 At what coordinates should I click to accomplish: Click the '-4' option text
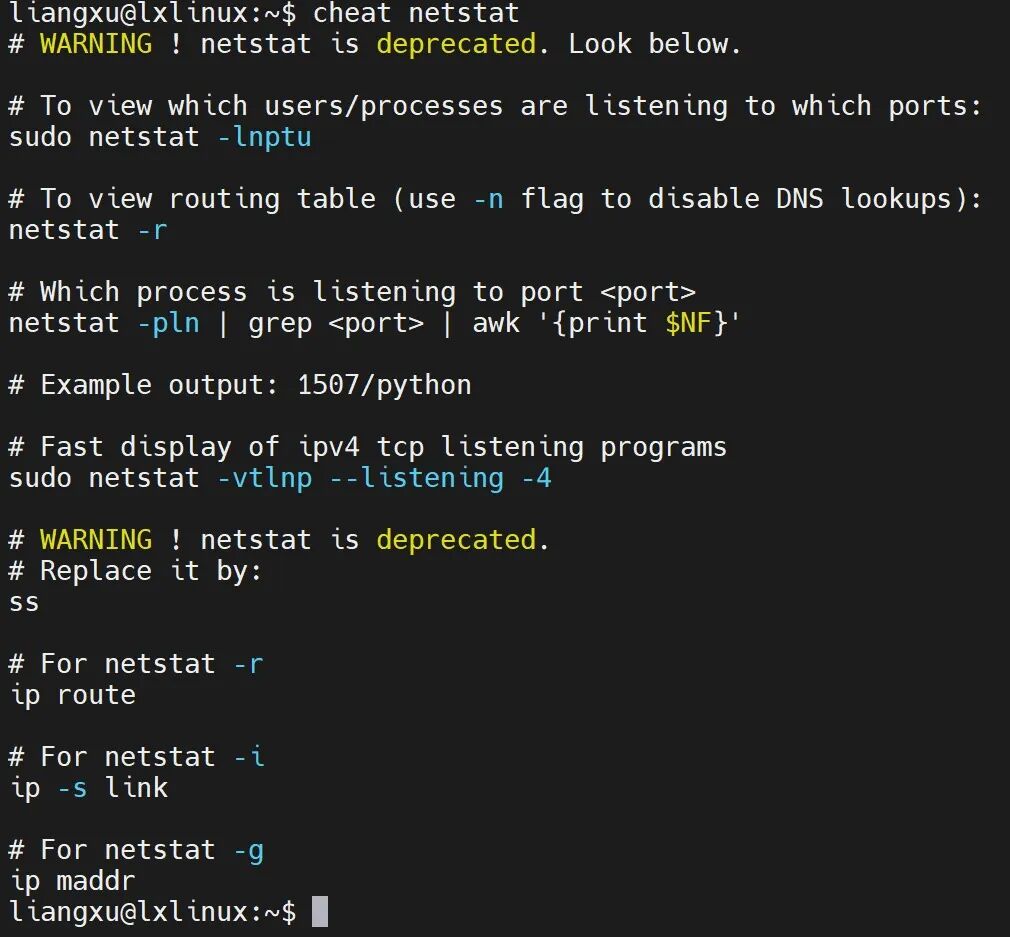coord(537,478)
